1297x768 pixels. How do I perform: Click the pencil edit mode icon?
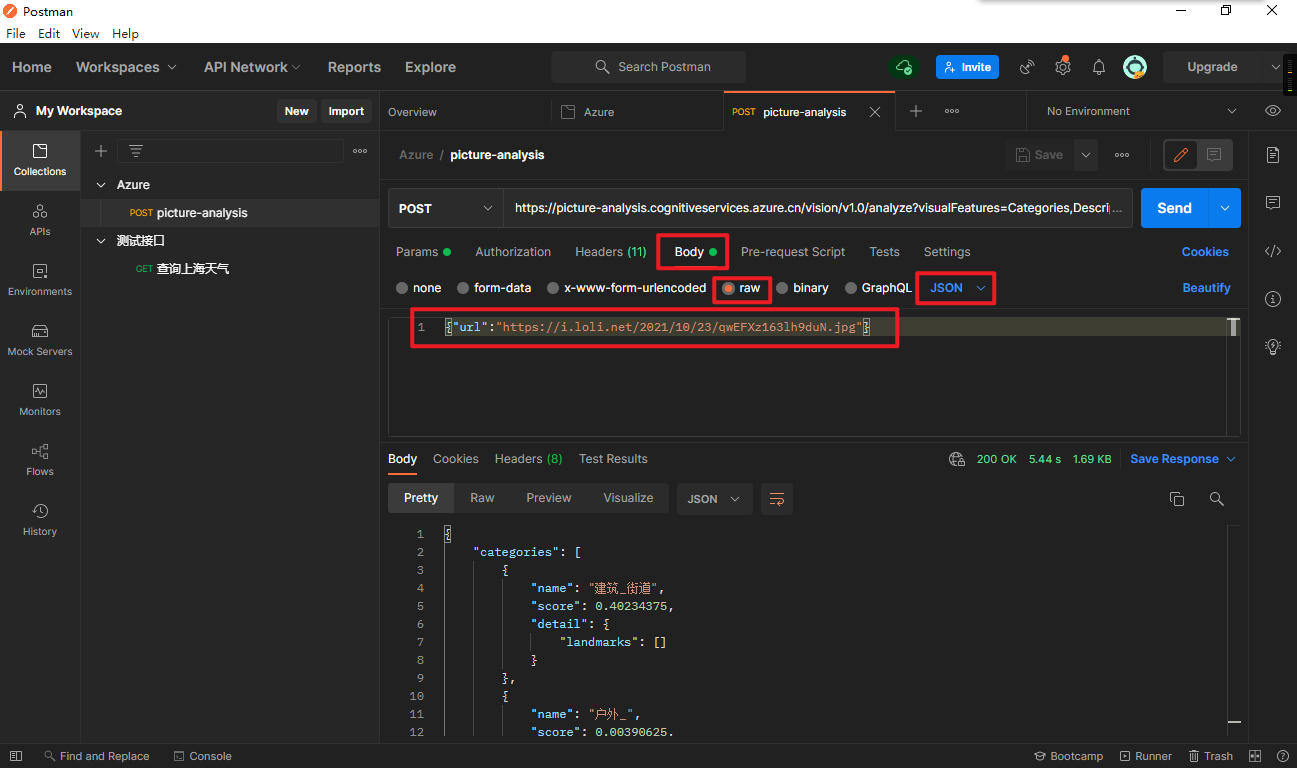tap(1181, 155)
